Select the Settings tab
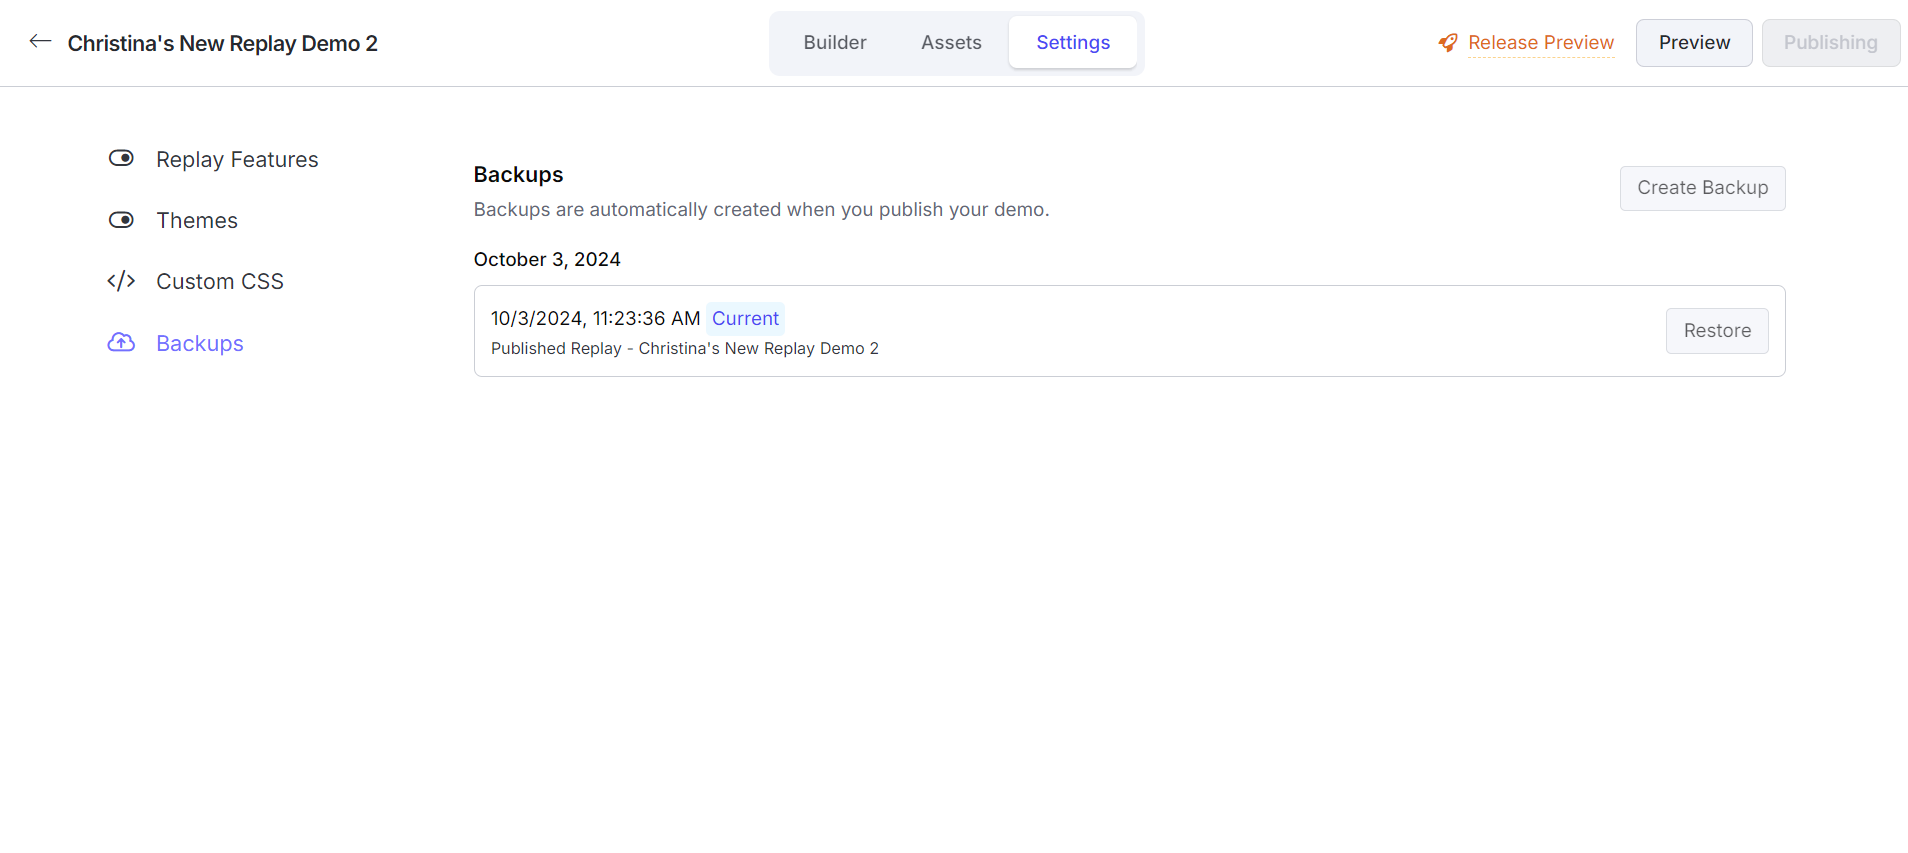1908x853 pixels. click(1073, 43)
